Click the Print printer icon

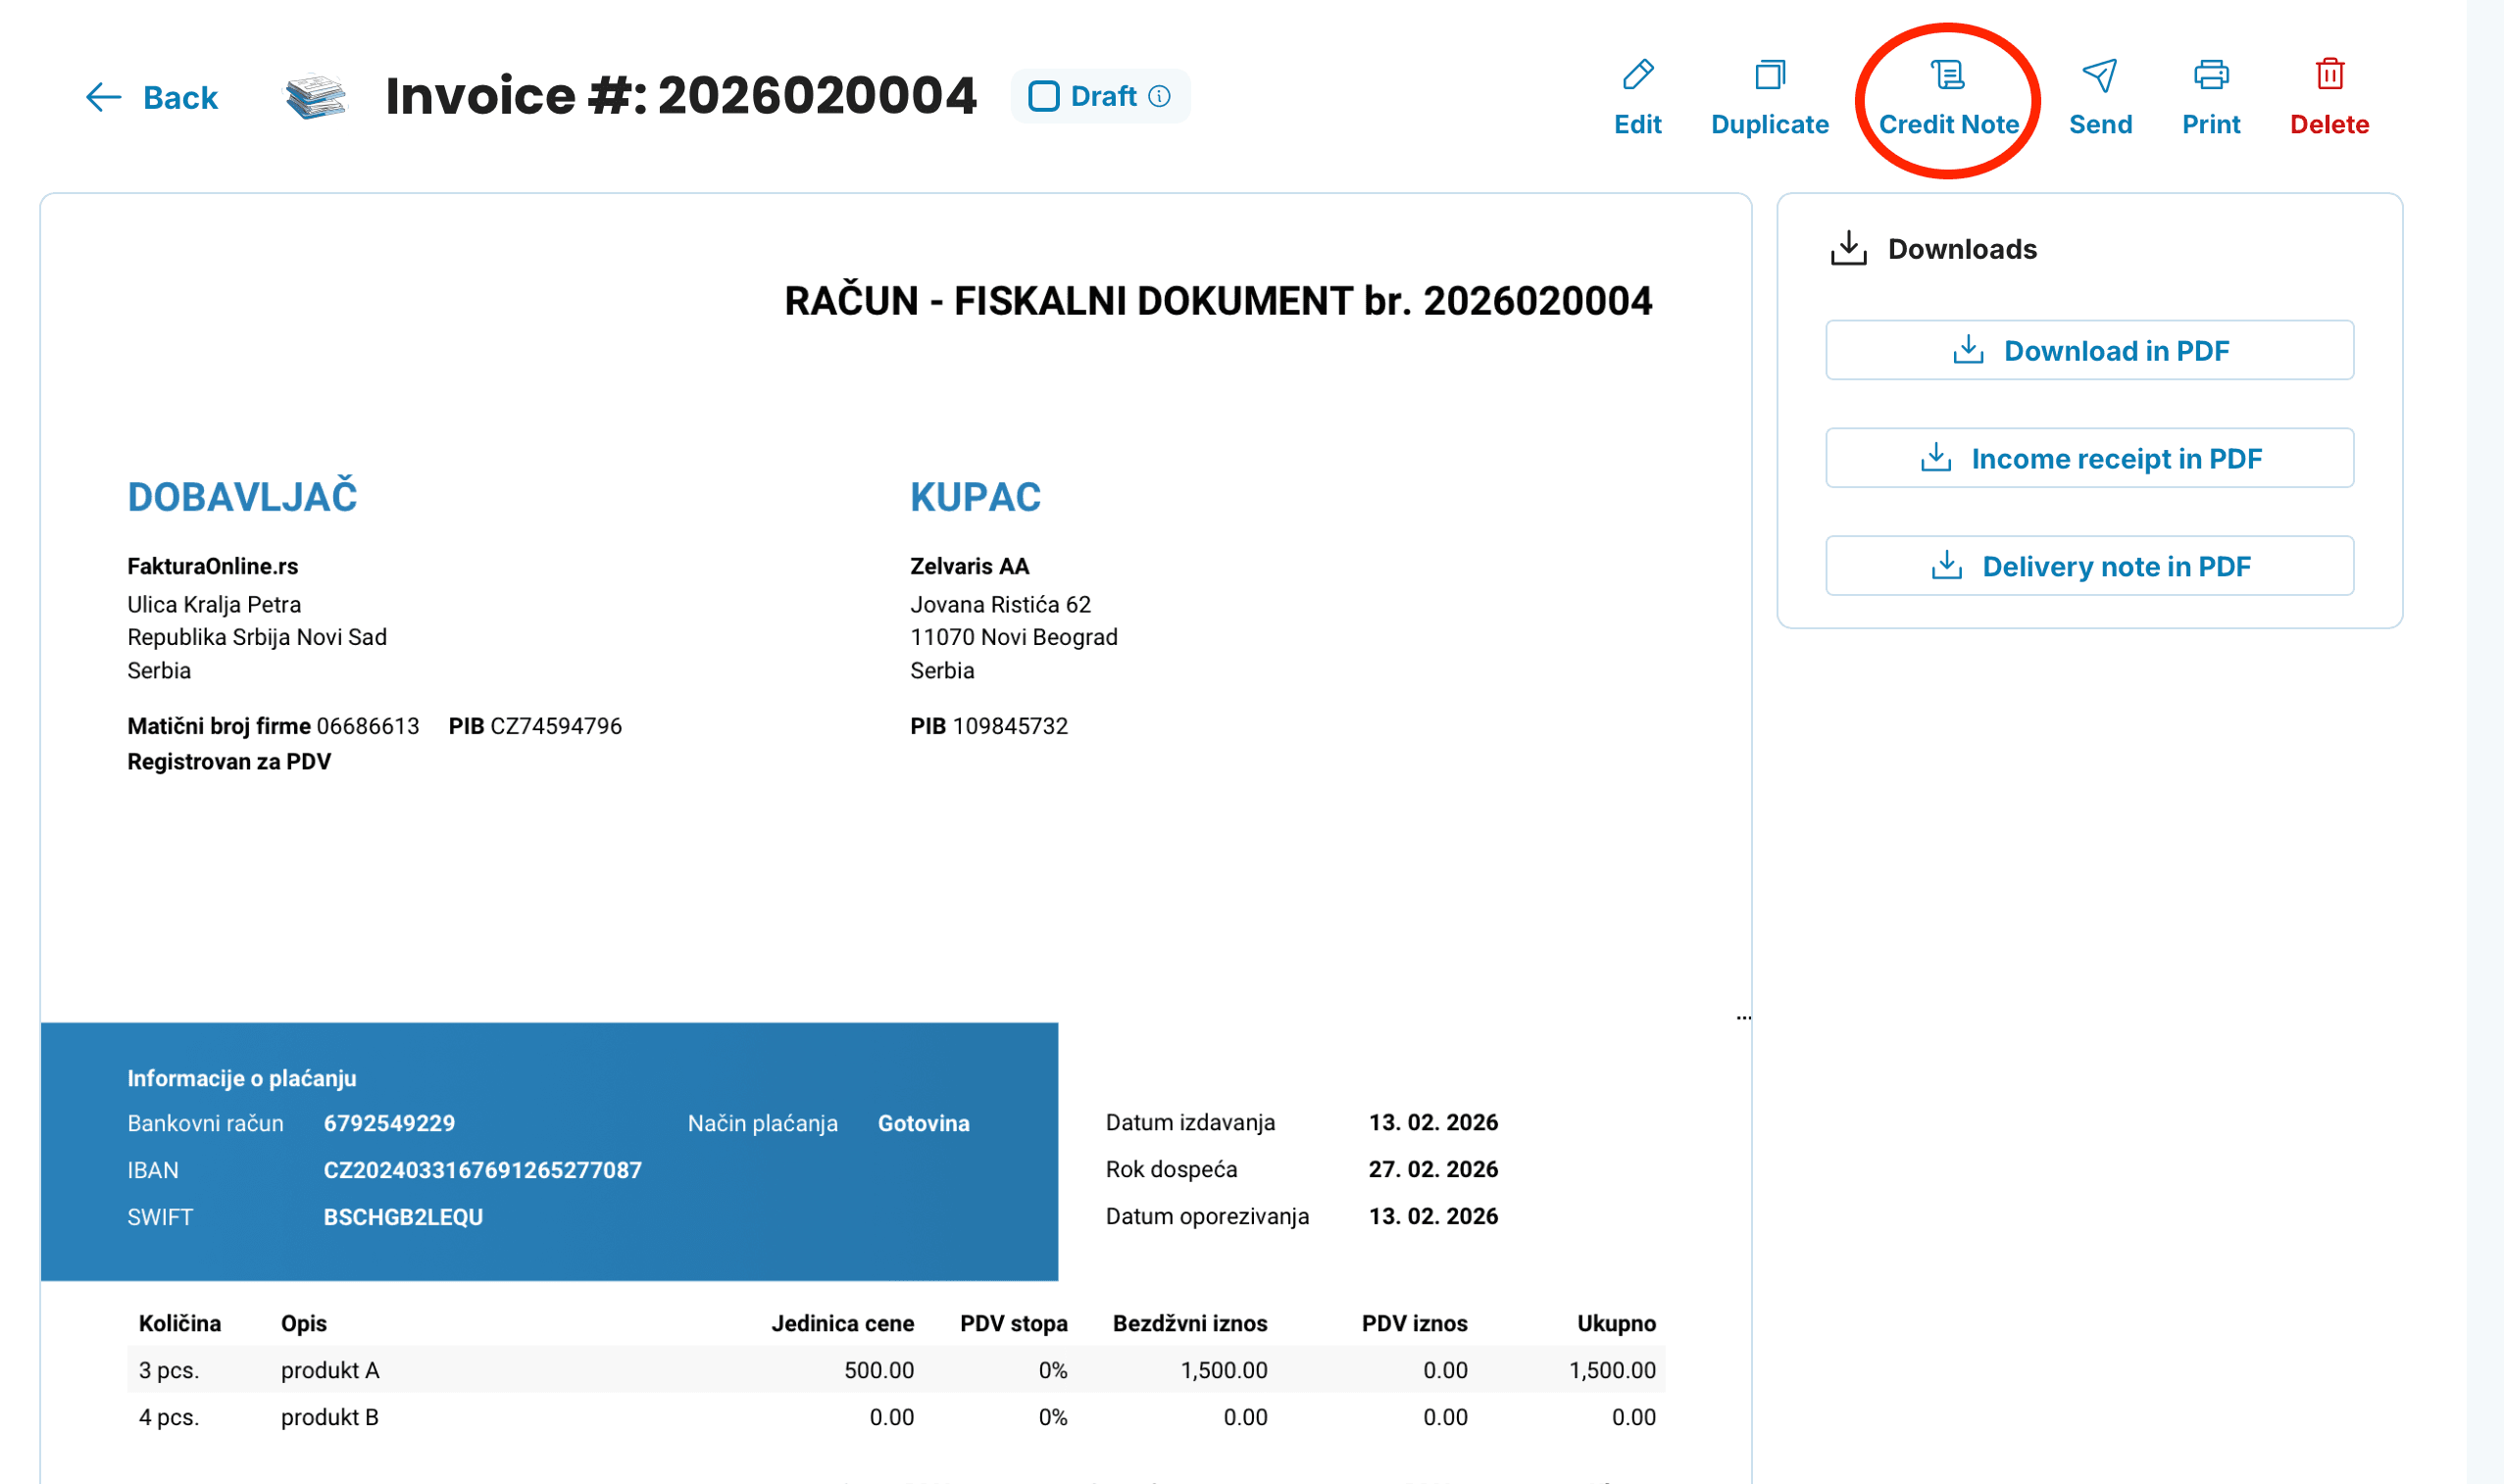[x=2210, y=74]
